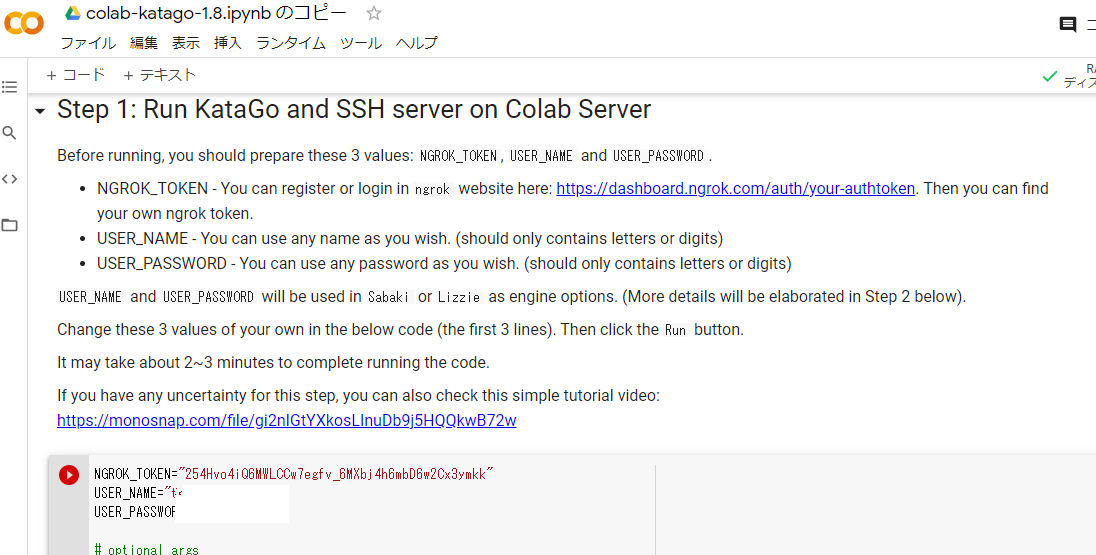Click the NGROK_TOKEN string value in code
1096x555 pixels.
click(336, 475)
